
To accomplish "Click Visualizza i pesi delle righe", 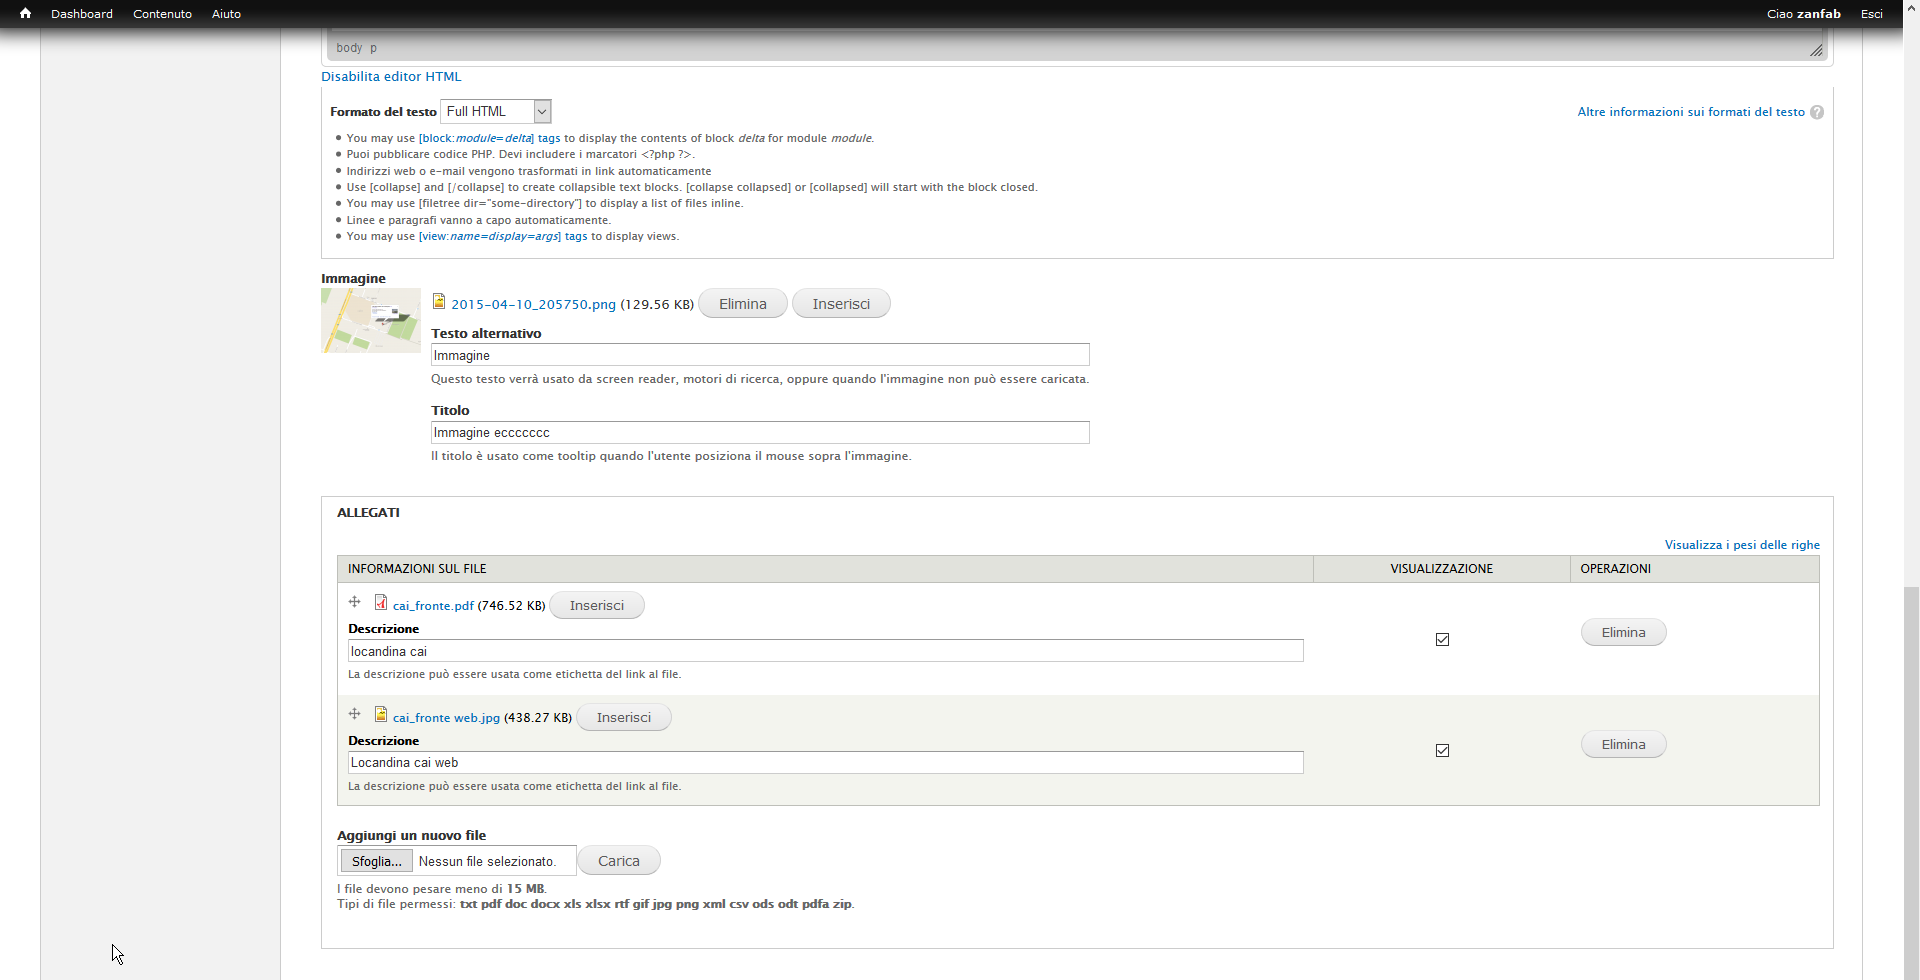I will click(x=1742, y=545).
